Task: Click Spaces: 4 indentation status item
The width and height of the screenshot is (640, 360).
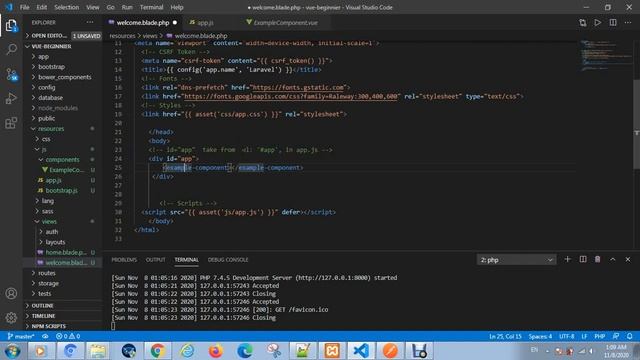Action: [540, 336]
